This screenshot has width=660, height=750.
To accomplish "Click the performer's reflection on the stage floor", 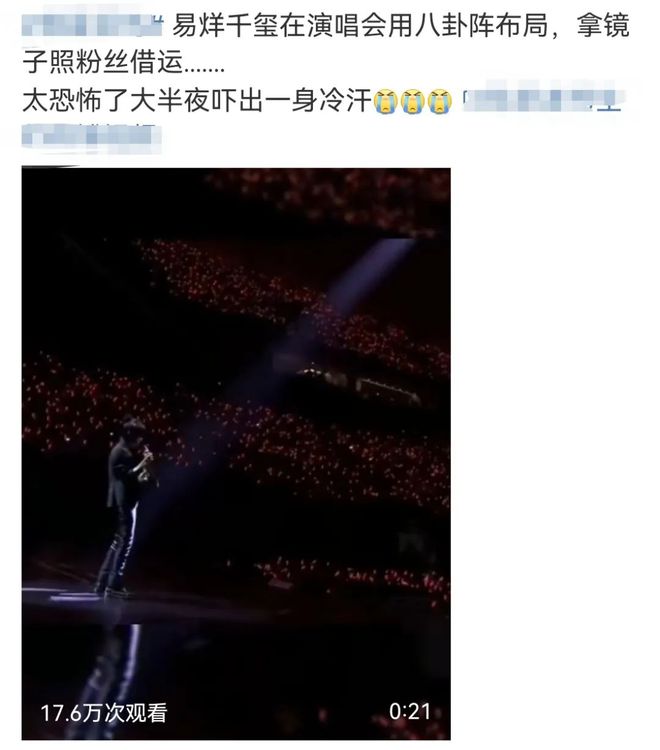I will [x=112, y=670].
